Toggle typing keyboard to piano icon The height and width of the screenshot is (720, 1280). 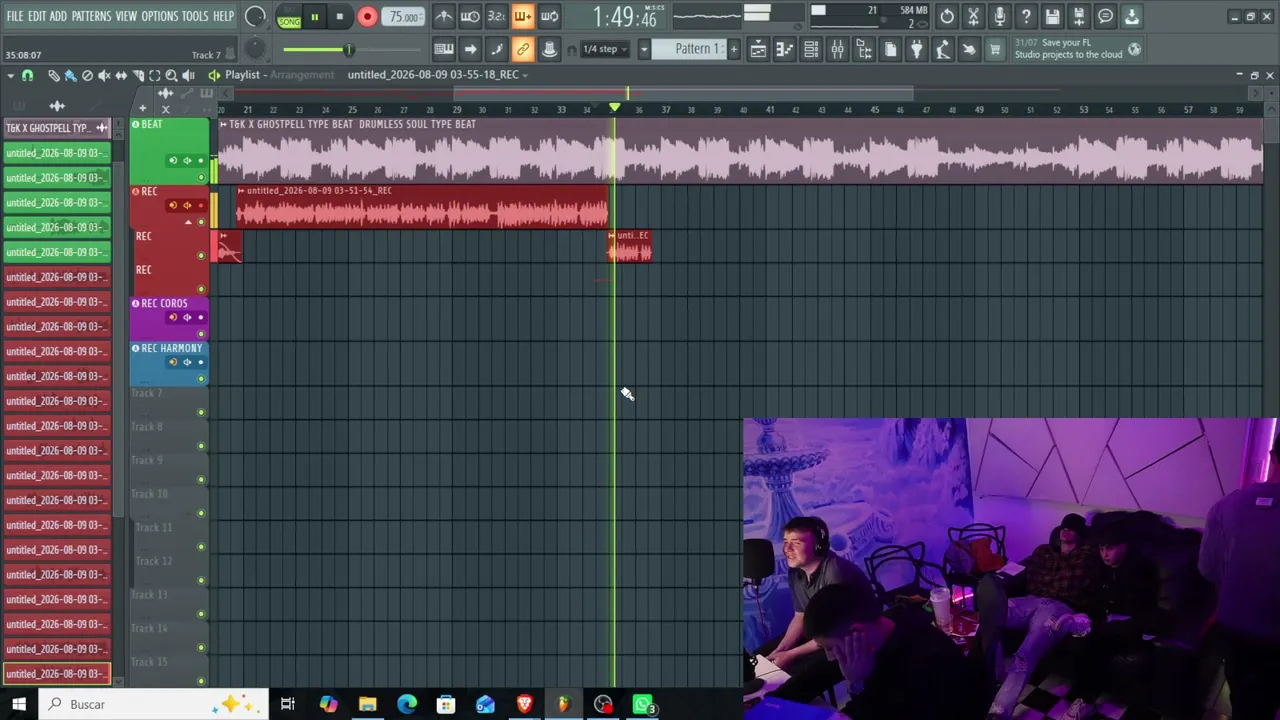point(444,49)
